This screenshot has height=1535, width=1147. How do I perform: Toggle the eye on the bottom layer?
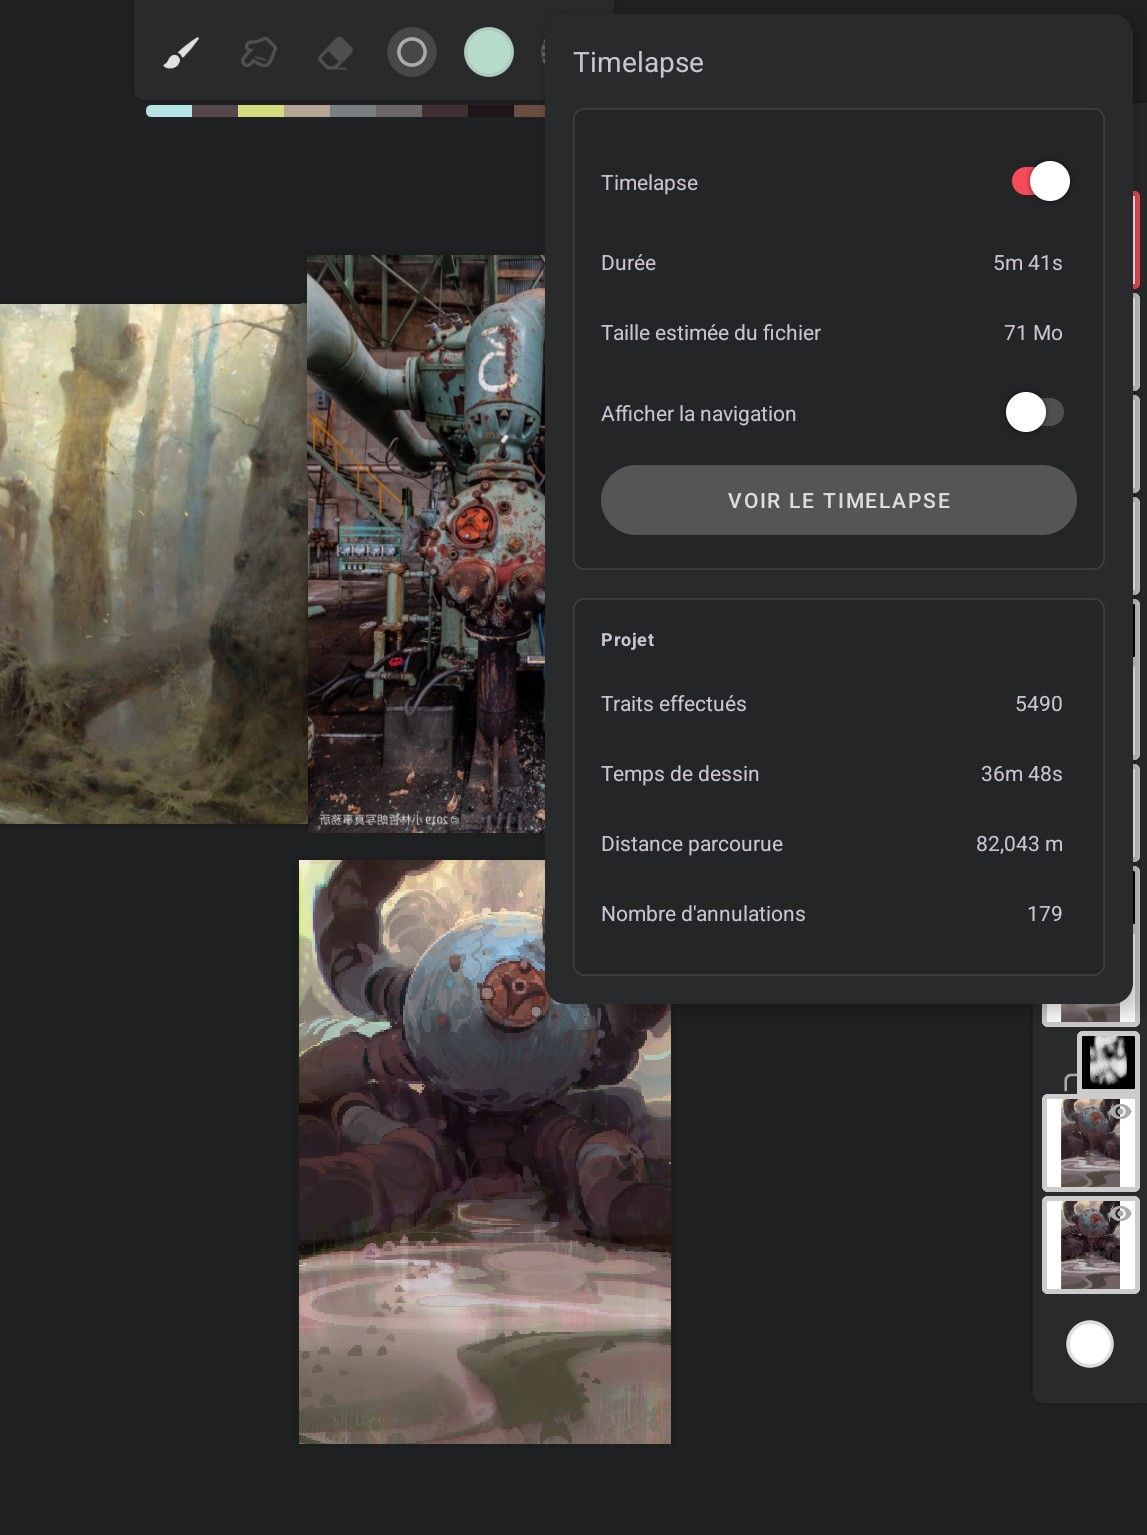(1122, 1214)
